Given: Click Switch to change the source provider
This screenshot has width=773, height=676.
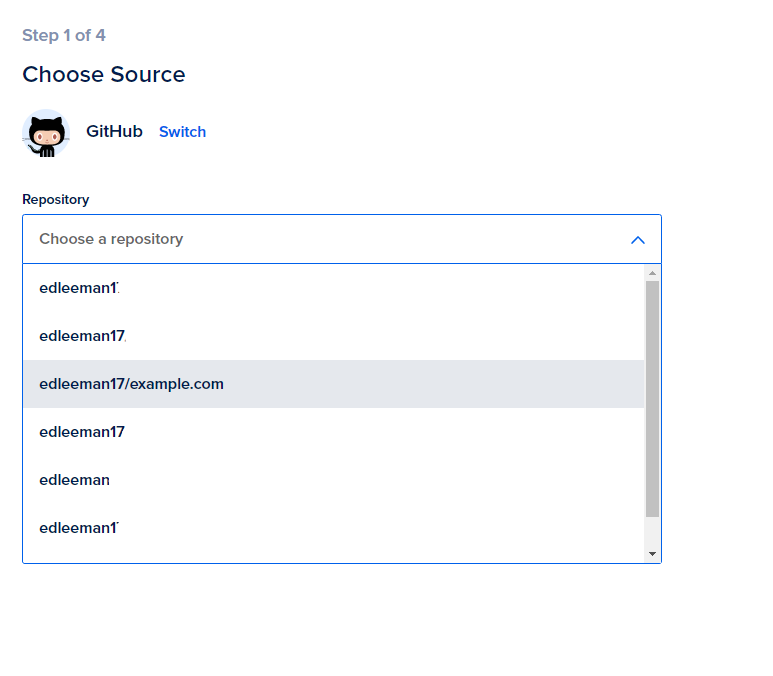Looking at the screenshot, I should (182, 132).
